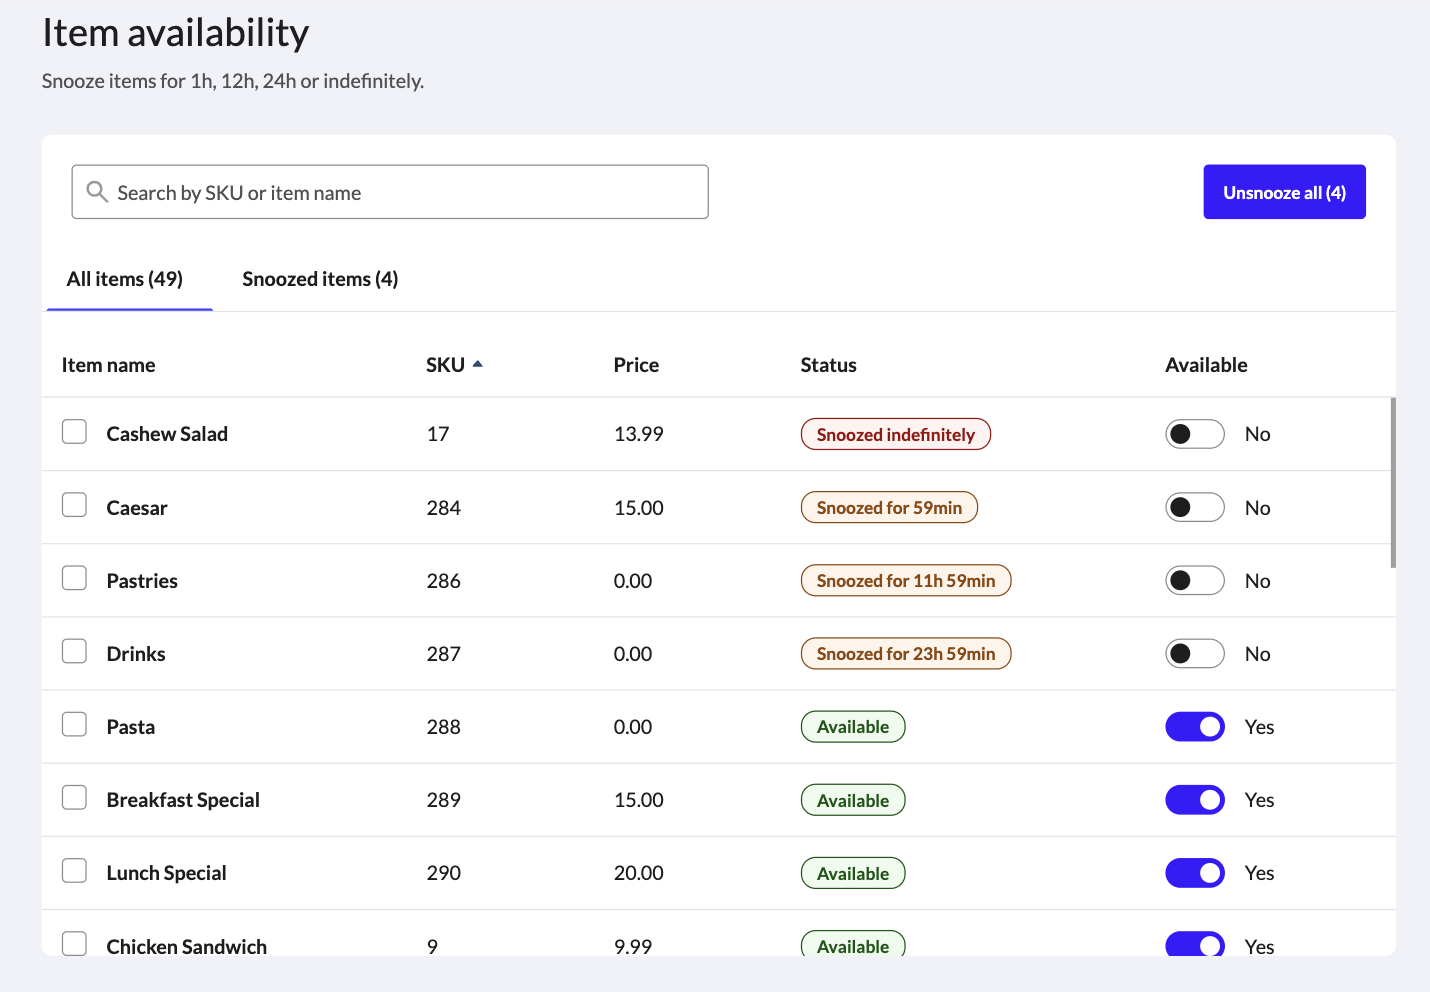1430x992 pixels.
Task: Click the Snoozed indefinitely status badge
Action: coord(895,435)
